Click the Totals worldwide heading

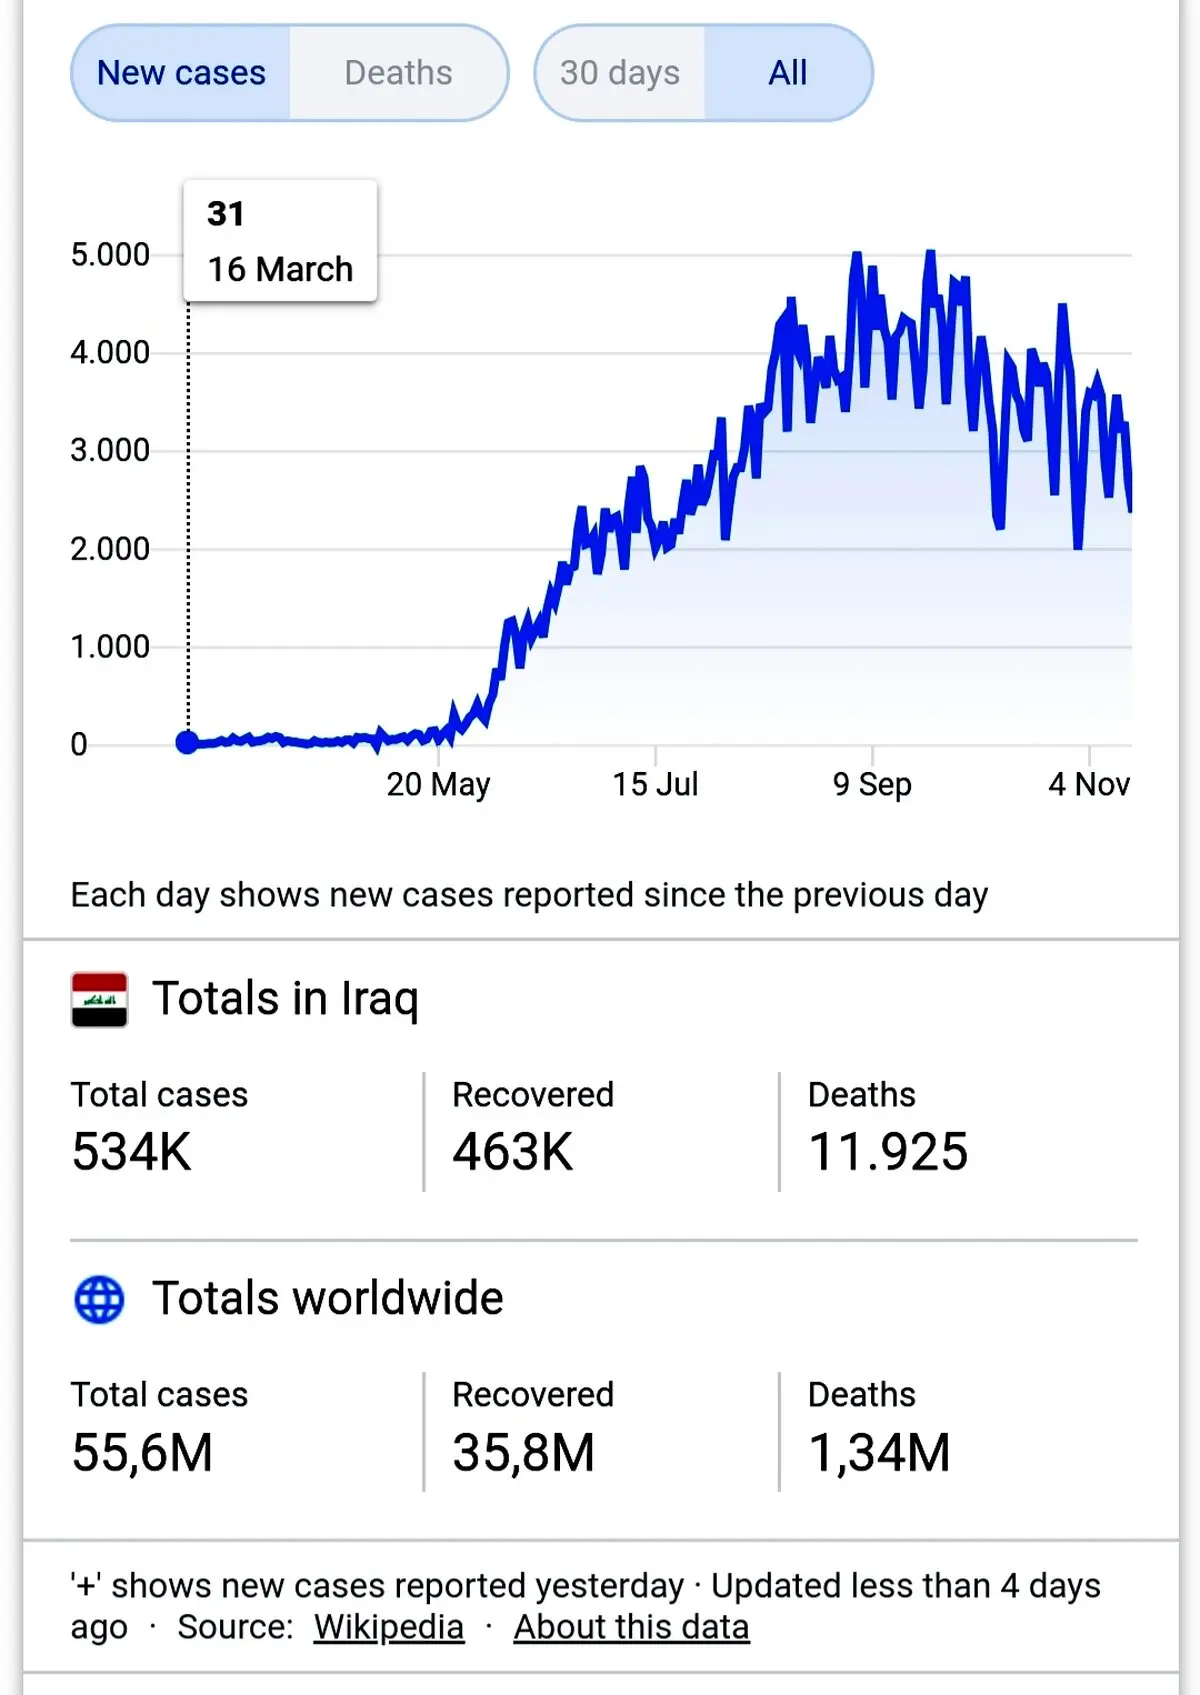pos(327,1298)
